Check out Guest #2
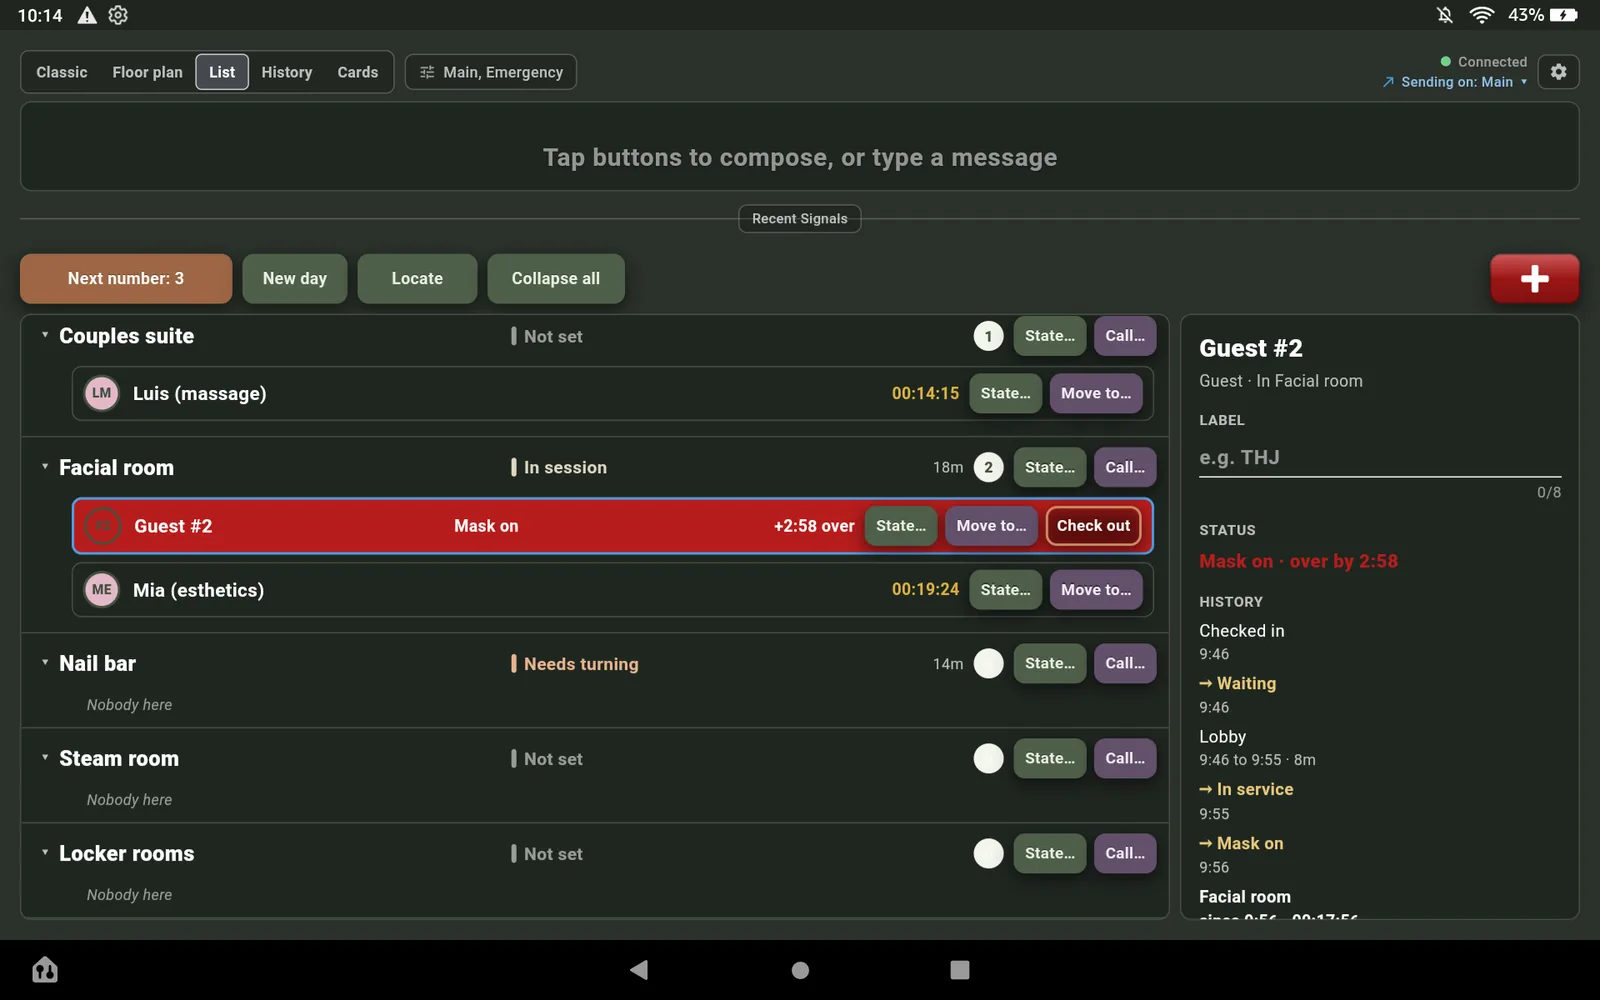The image size is (1600, 1000). click(1093, 526)
